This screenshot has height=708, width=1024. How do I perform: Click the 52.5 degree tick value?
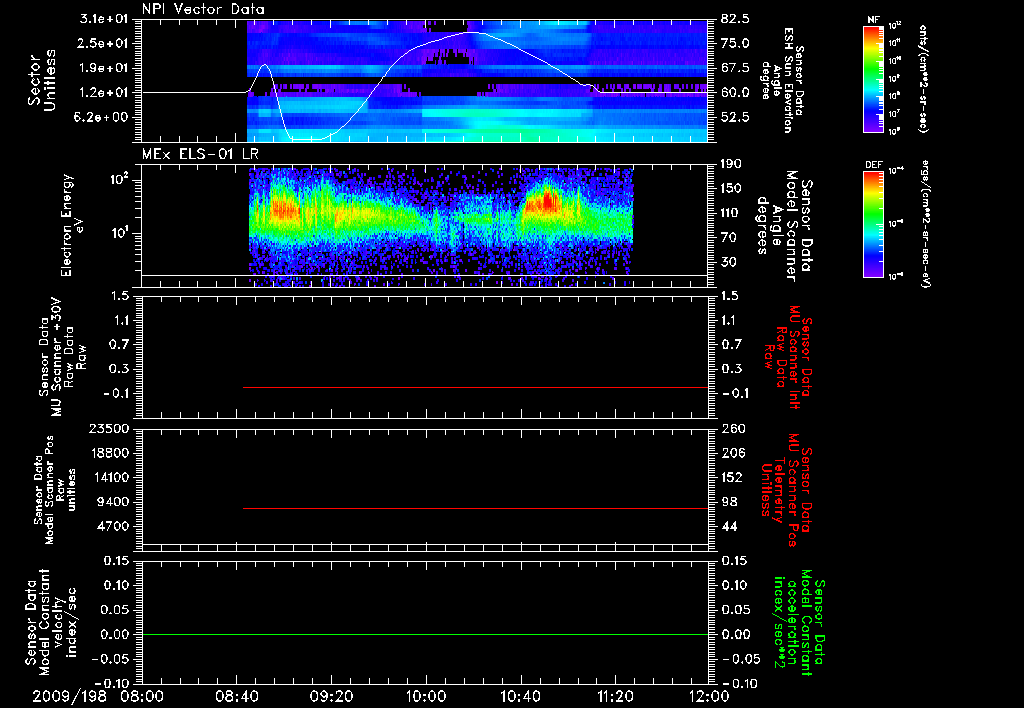pos(736,117)
